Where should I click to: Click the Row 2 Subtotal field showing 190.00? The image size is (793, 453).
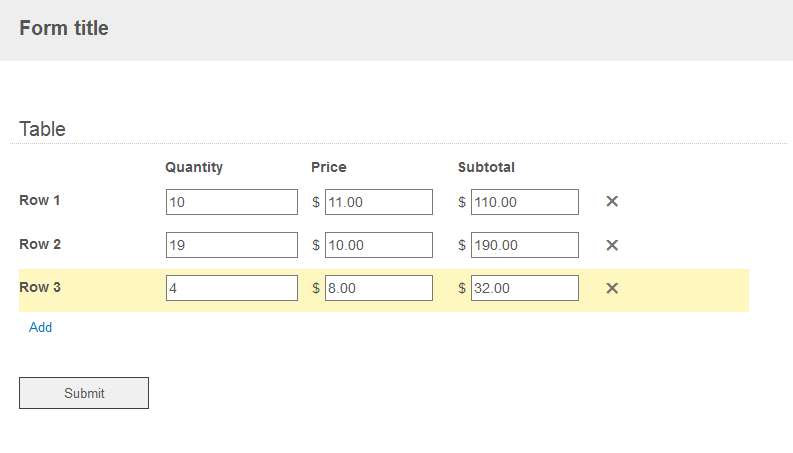click(524, 245)
